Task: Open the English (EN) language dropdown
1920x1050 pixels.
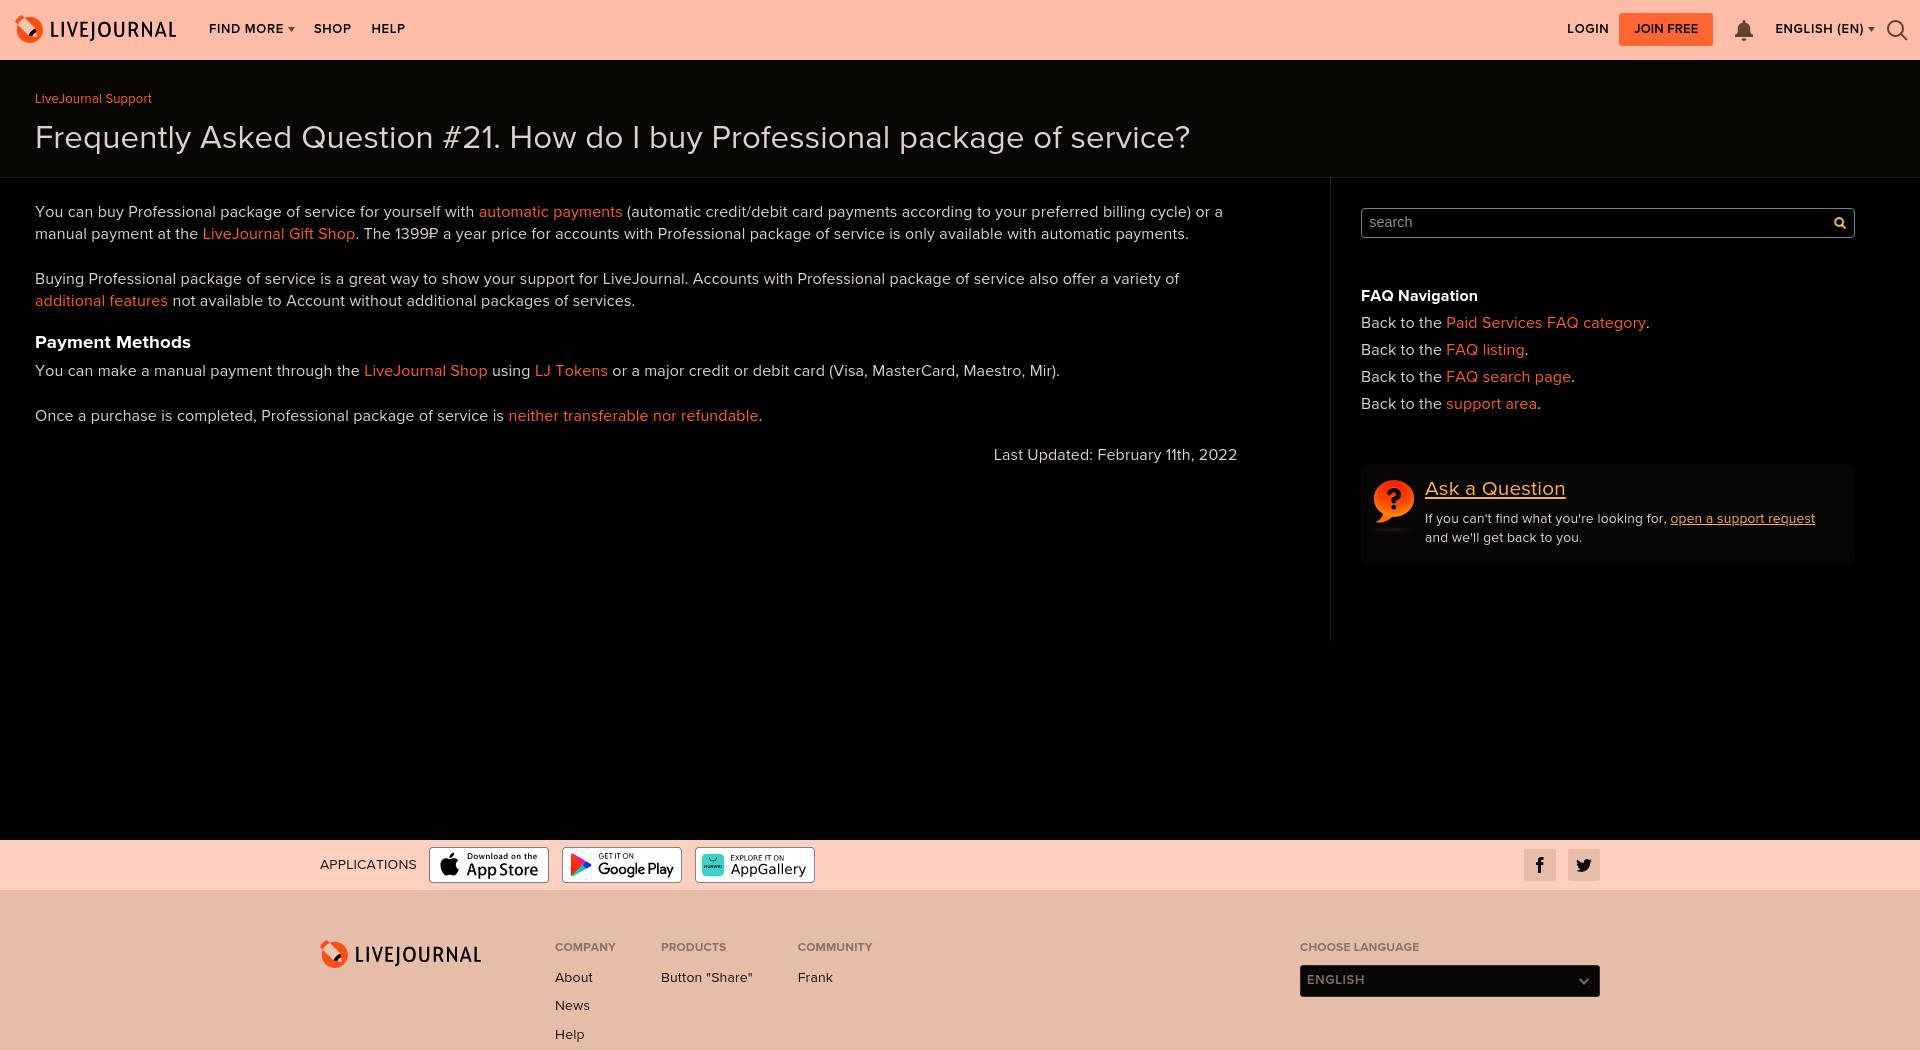Action: pos(1825,29)
